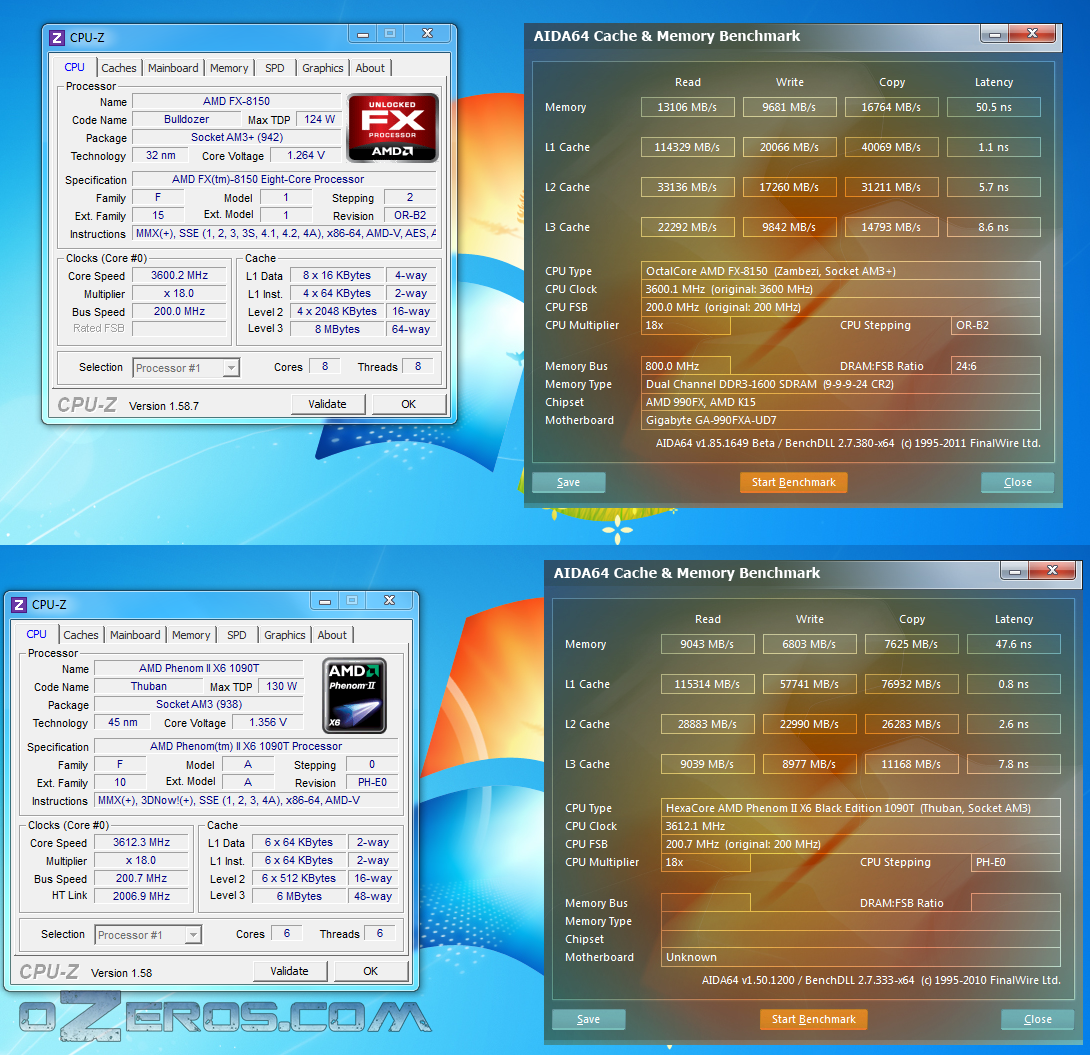The height and width of the screenshot is (1055, 1090).
Task: Click the L1 Cache Read value "115314 MB/s"
Action: (x=708, y=685)
